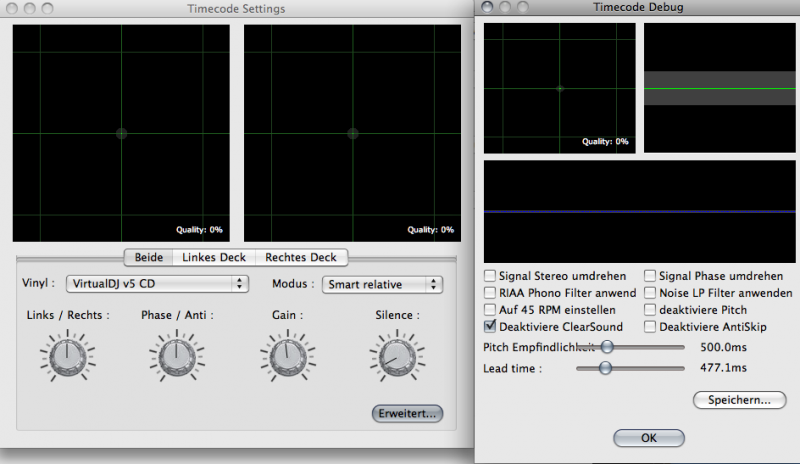The height and width of the screenshot is (464, 800).
Task: Click the left deck signal scope display
Action: pyautogui.click(x=121, y=132)
